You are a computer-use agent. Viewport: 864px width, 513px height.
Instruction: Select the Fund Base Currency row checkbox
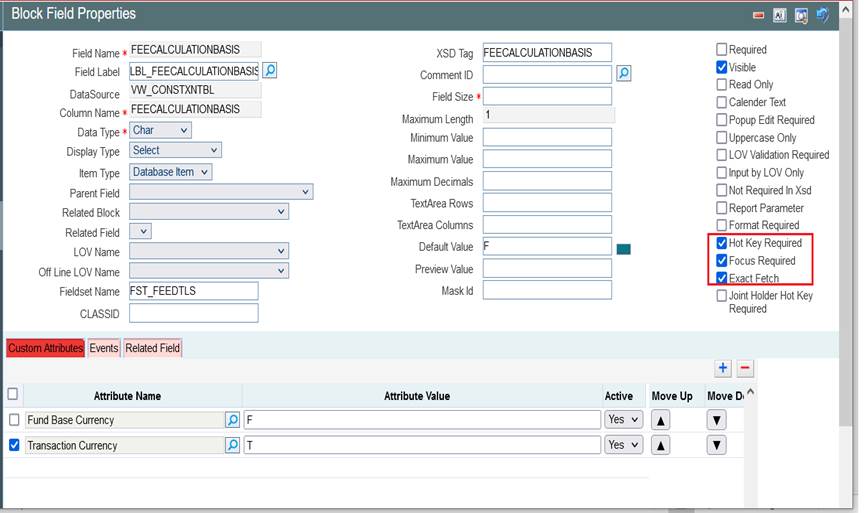coord(14,420)
